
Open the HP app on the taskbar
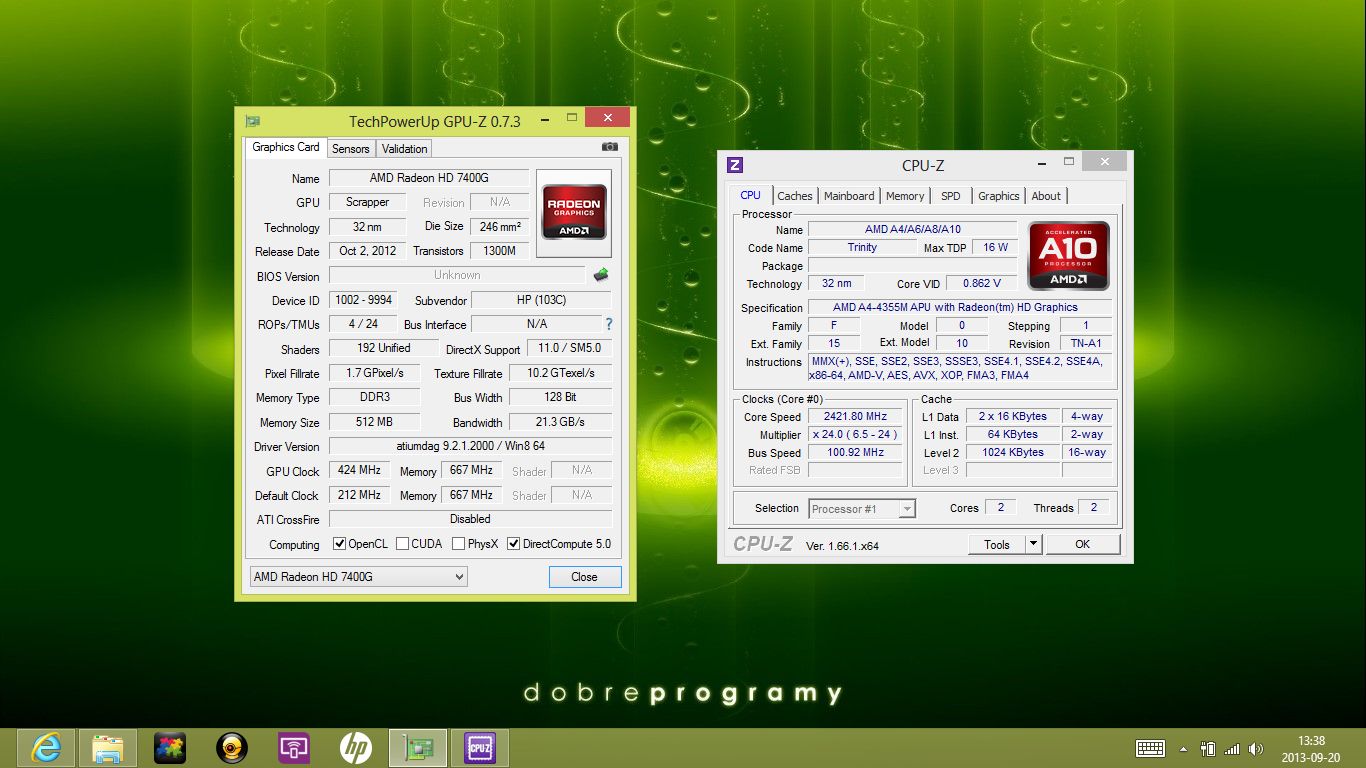point(356,748)
